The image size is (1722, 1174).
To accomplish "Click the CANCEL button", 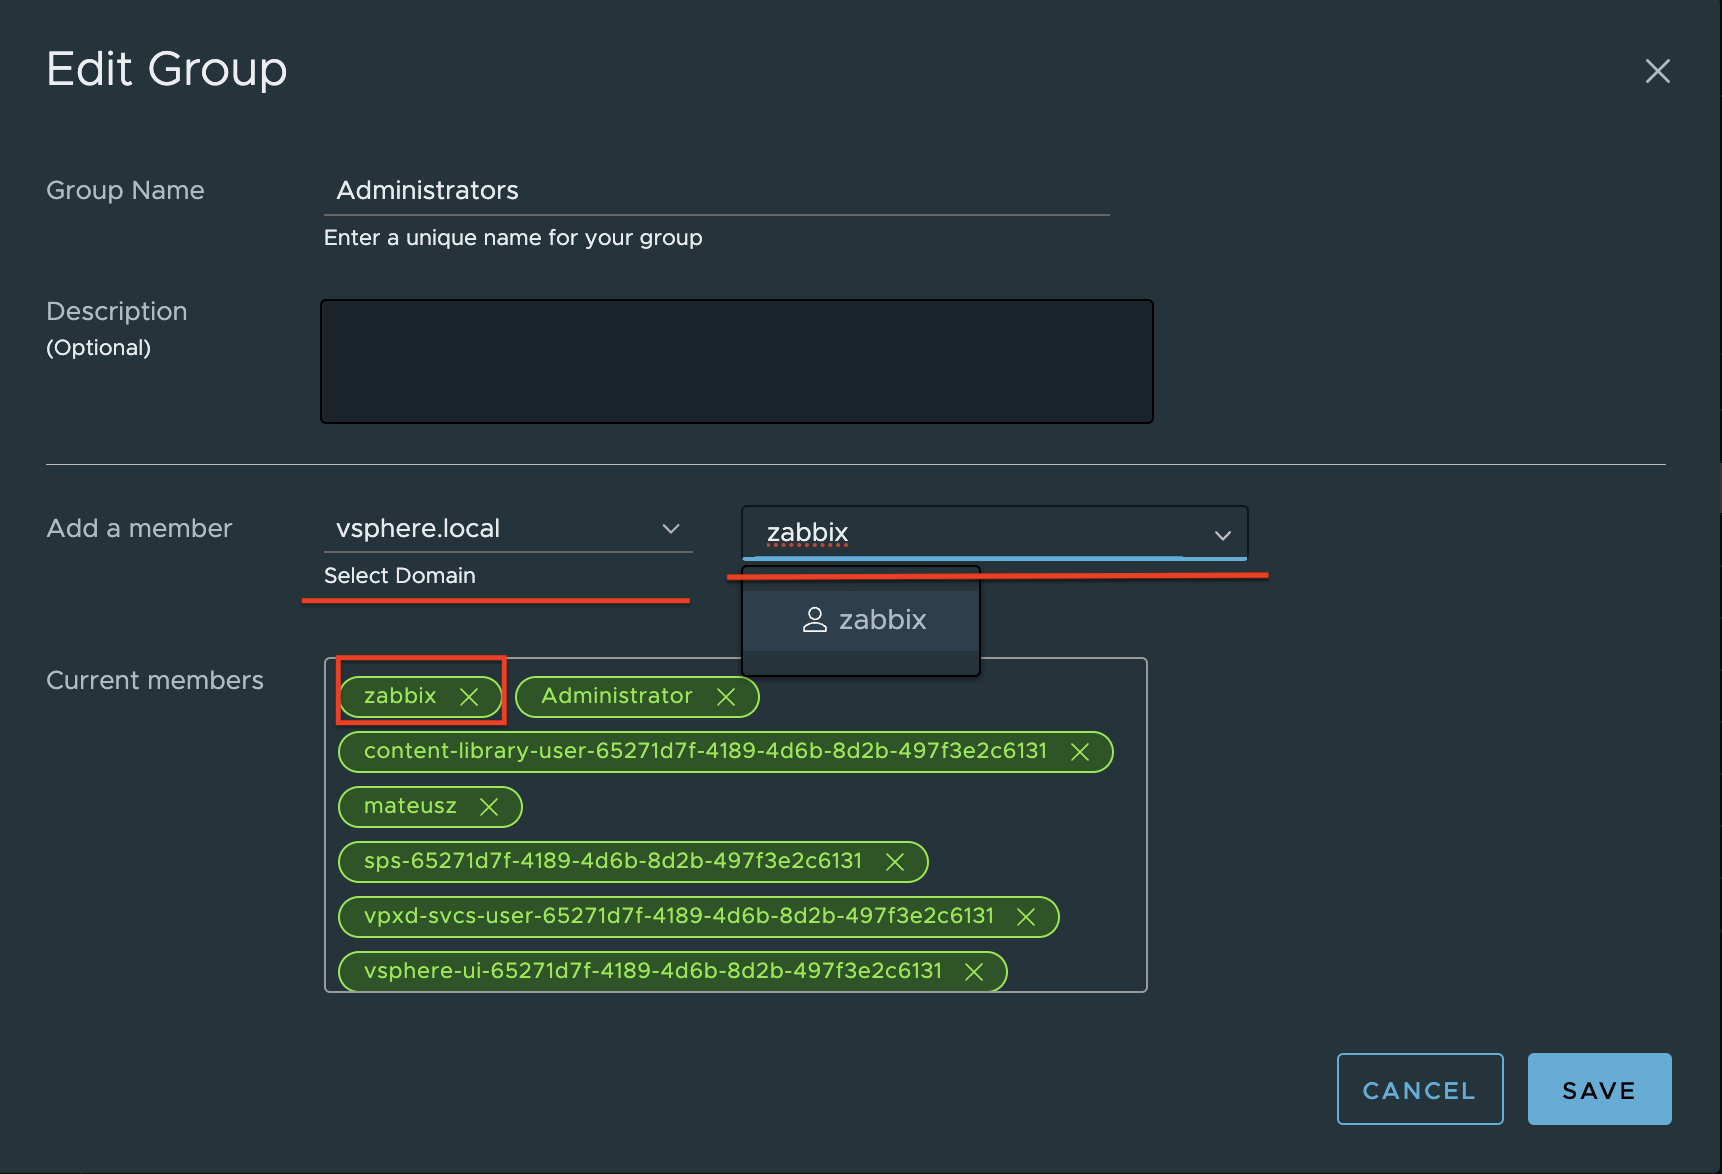I will 1419,1089.
